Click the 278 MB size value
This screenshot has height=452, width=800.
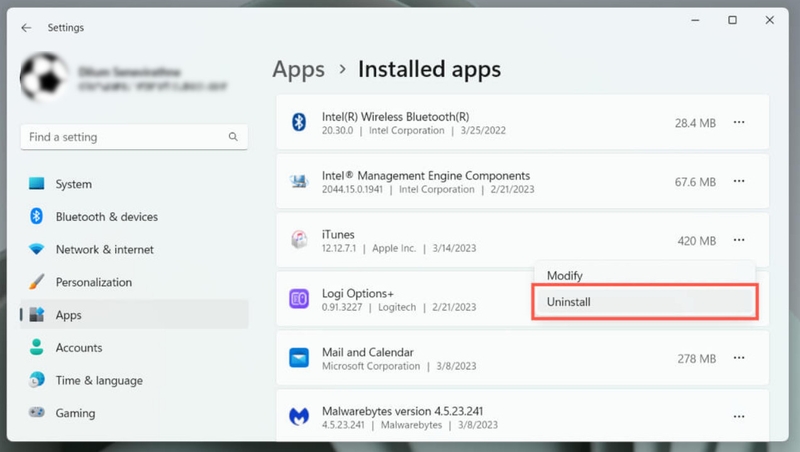pyautogui.click(x=696, y=359)
